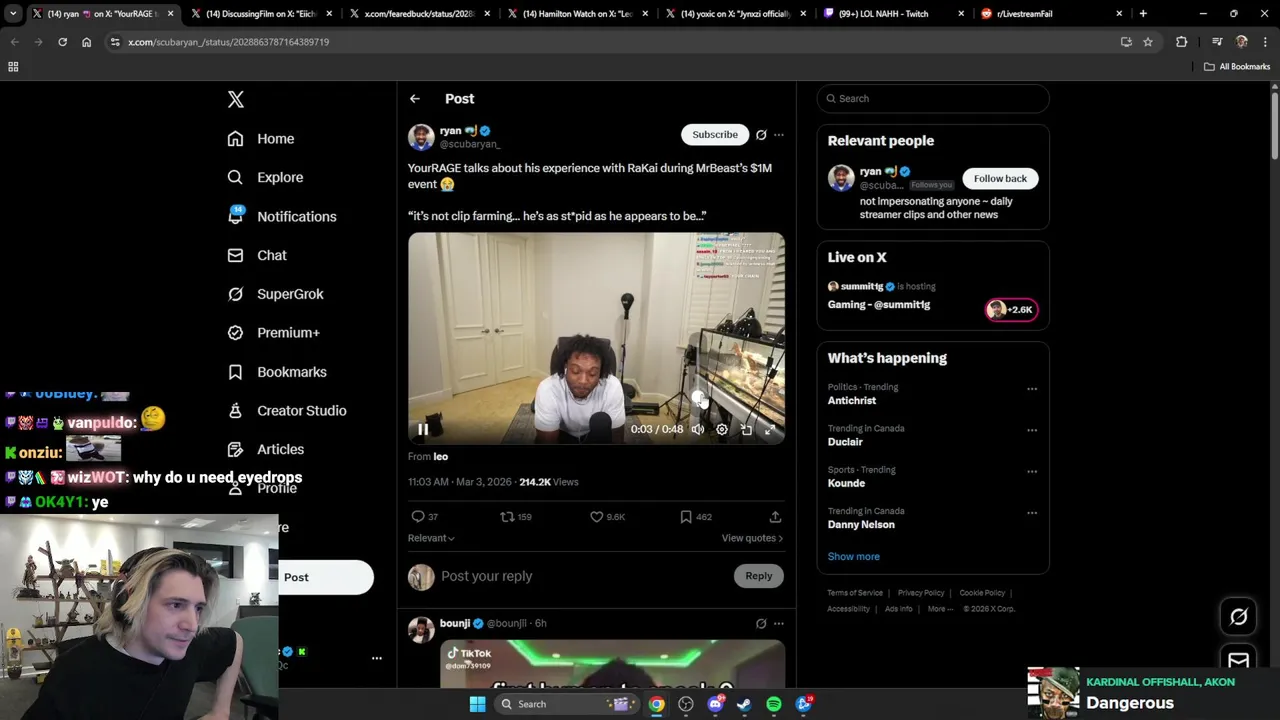Open Spotify from taskbar
Viewport: 1280px width, 720px height.
(774, 704)
